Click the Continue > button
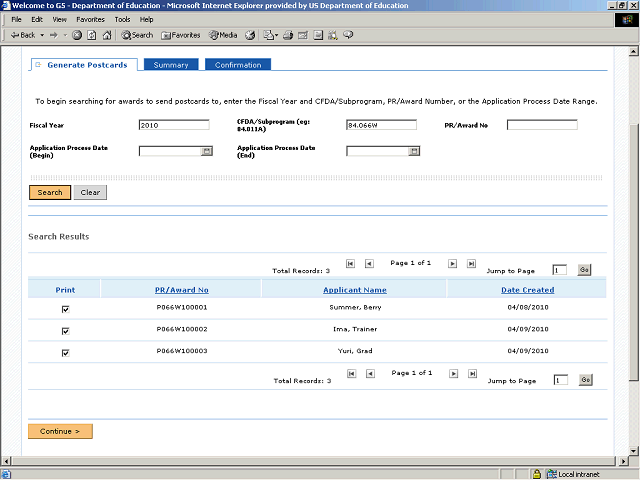Viewport: 640px width, 480px height. 60,431
